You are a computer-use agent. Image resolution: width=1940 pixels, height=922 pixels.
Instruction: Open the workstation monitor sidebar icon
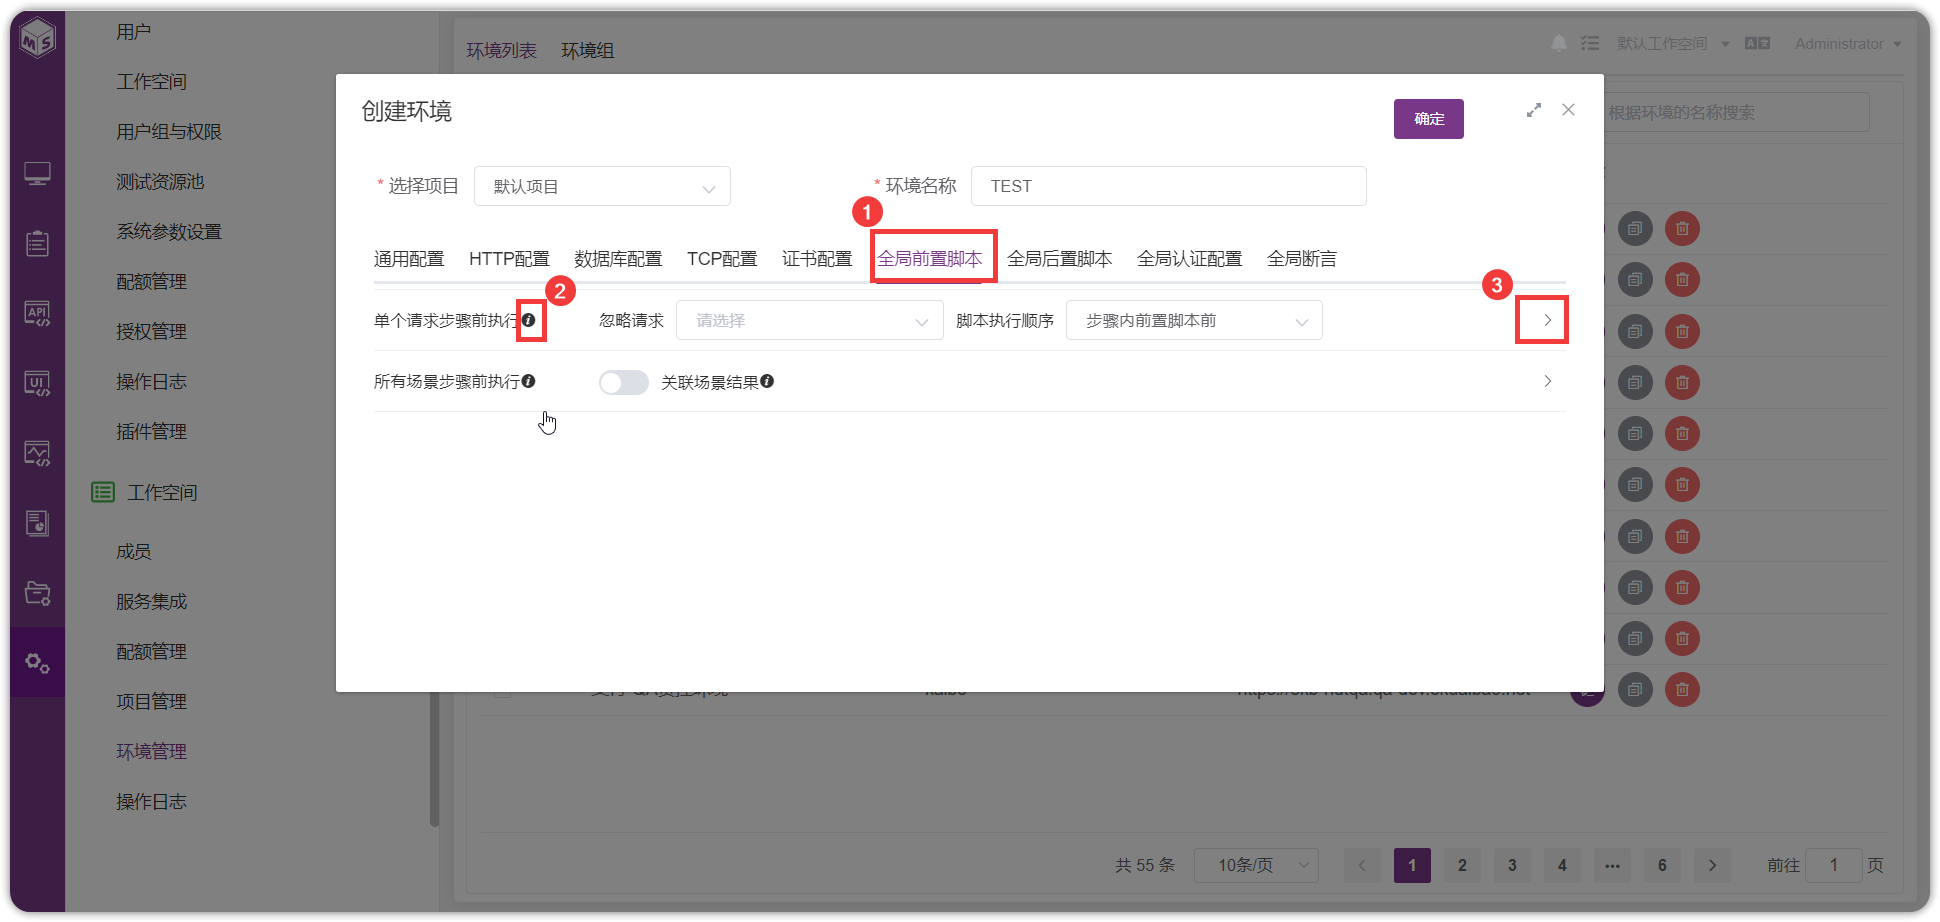[x=37, y=174]
